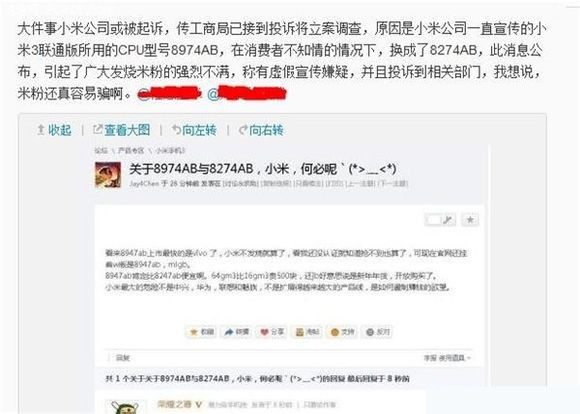
Task: Rotate image left with 向左转
Action: pos(195,130)
